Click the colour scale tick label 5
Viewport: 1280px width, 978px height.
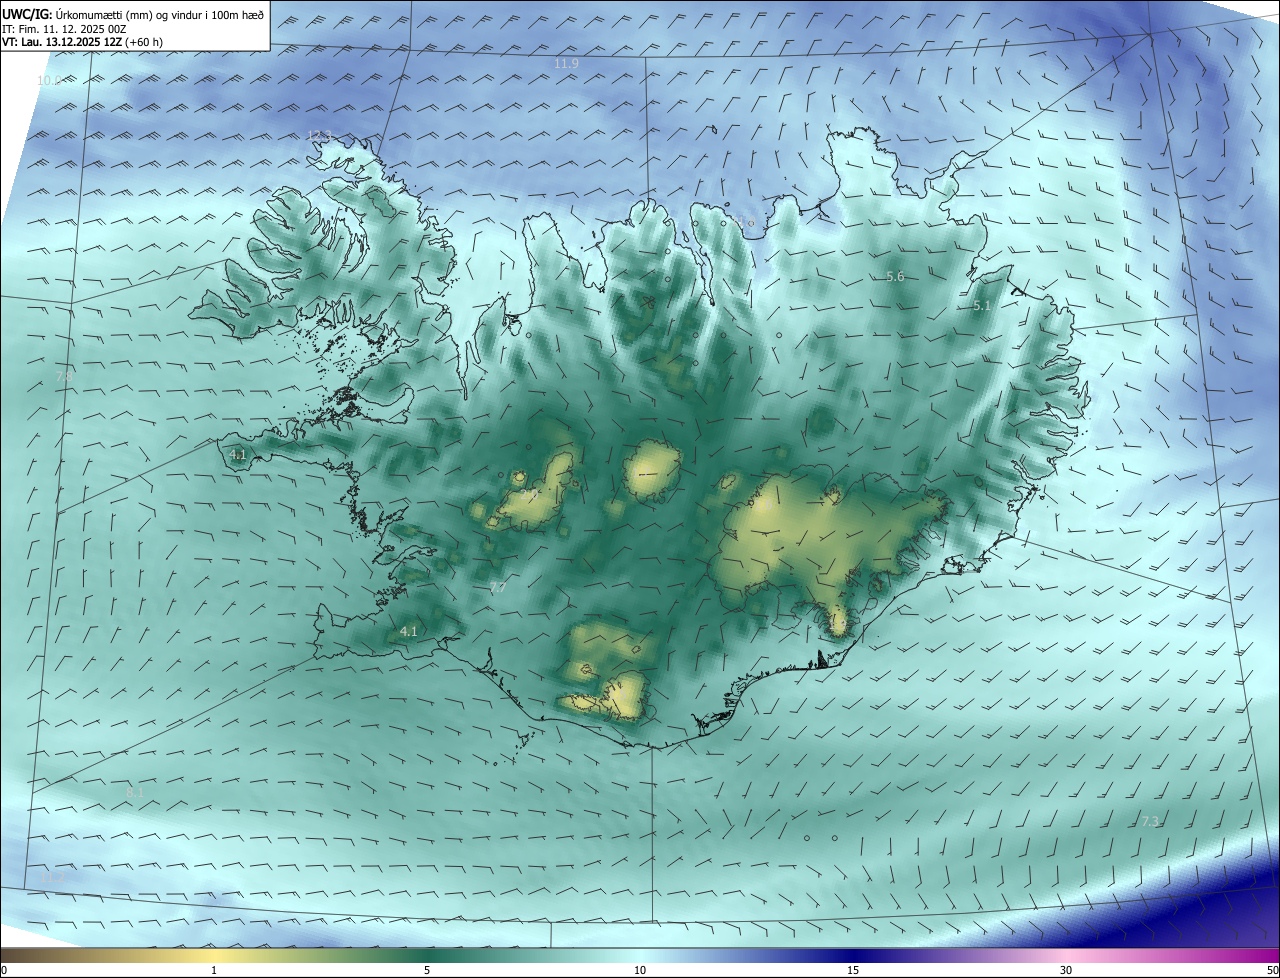click(x=427, y=970)
